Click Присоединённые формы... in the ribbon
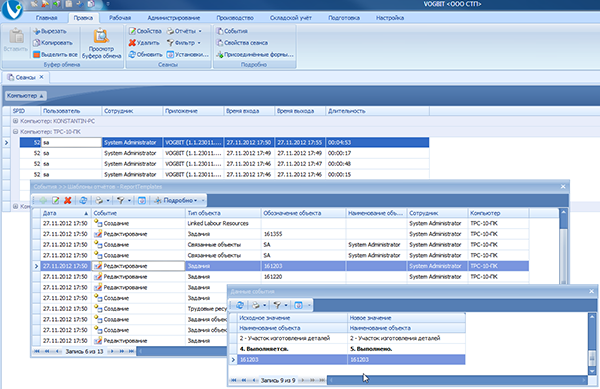Screen dimensions: 600x389 click(x=255, y=55)
